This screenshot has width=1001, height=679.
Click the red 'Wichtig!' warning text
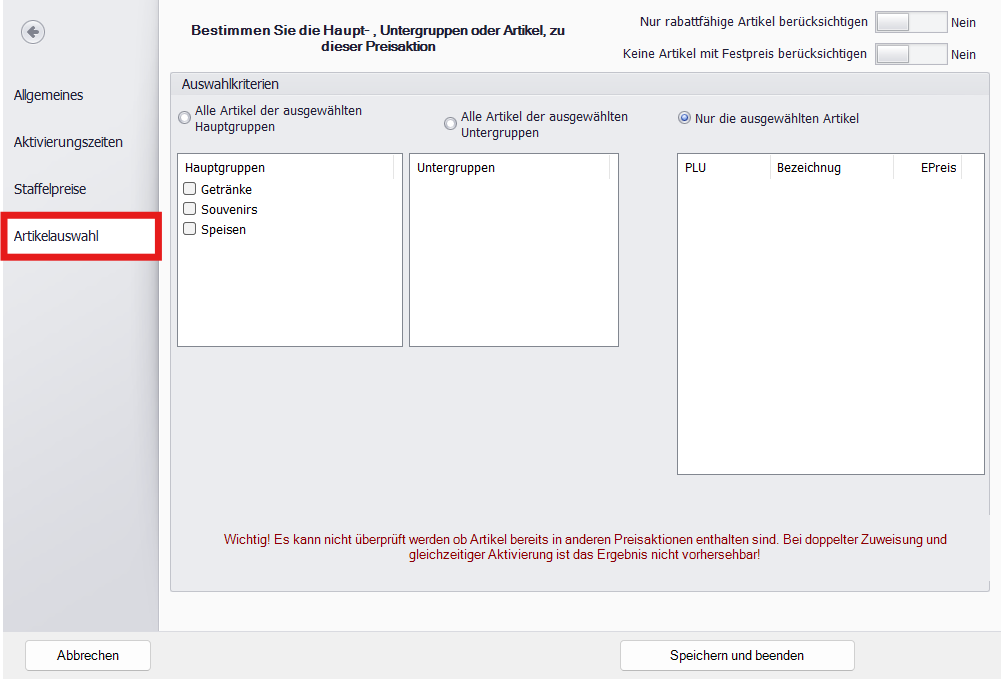[x=585, y=547]
